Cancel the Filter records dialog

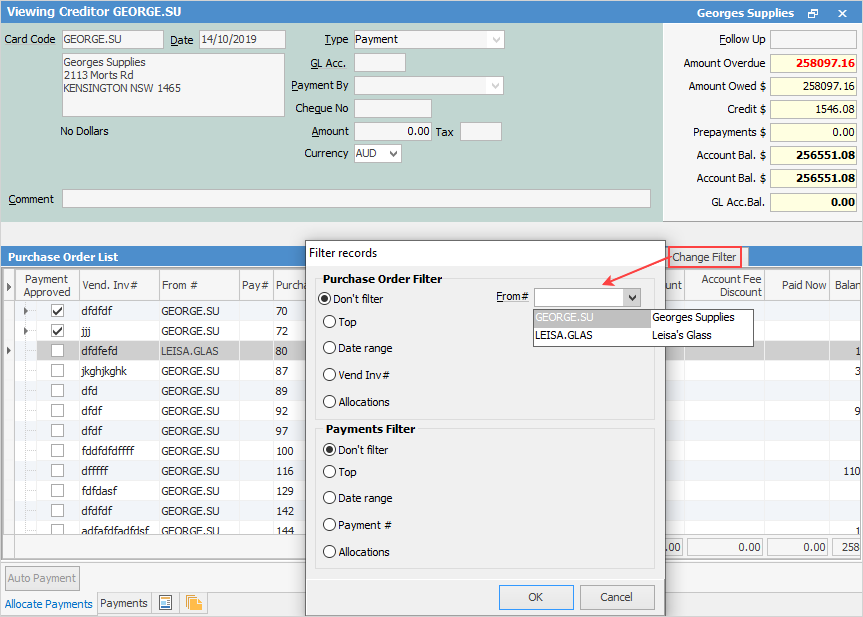[x=616, y=597]
